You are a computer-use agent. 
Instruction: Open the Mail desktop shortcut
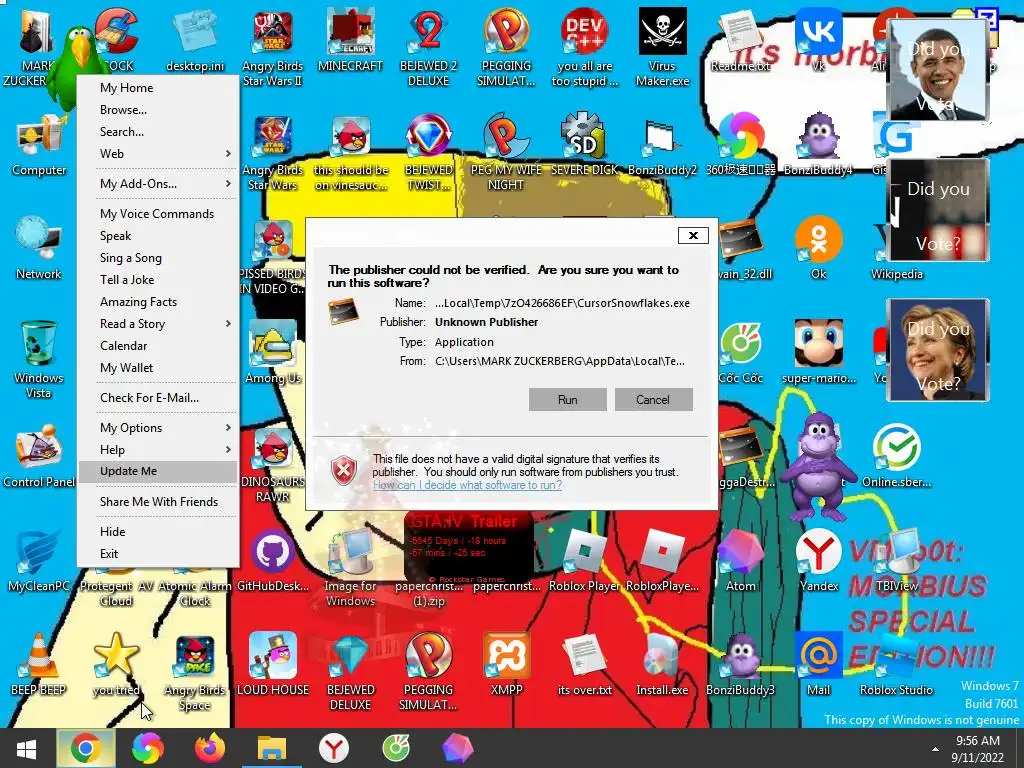(x=818, y=665)
